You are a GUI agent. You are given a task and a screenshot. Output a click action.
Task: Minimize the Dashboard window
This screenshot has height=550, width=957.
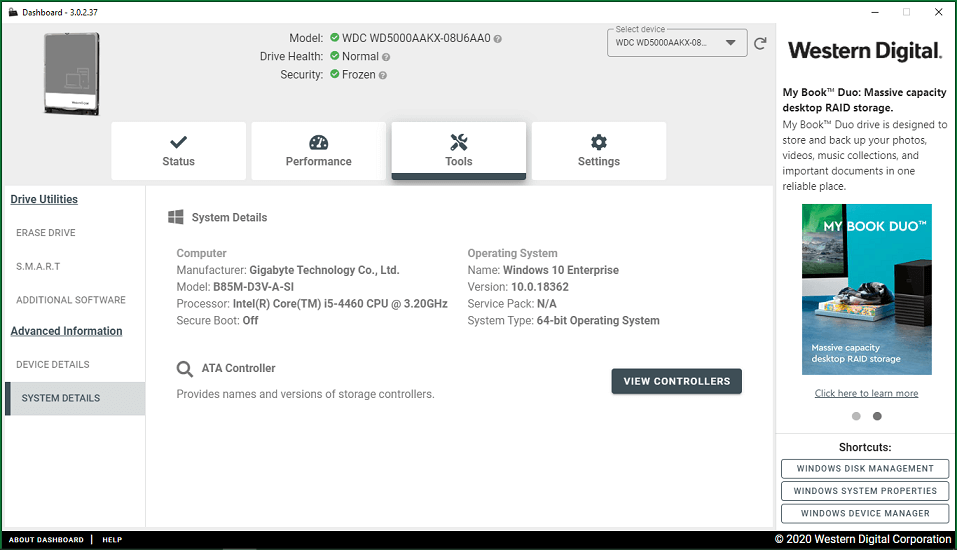875,12
